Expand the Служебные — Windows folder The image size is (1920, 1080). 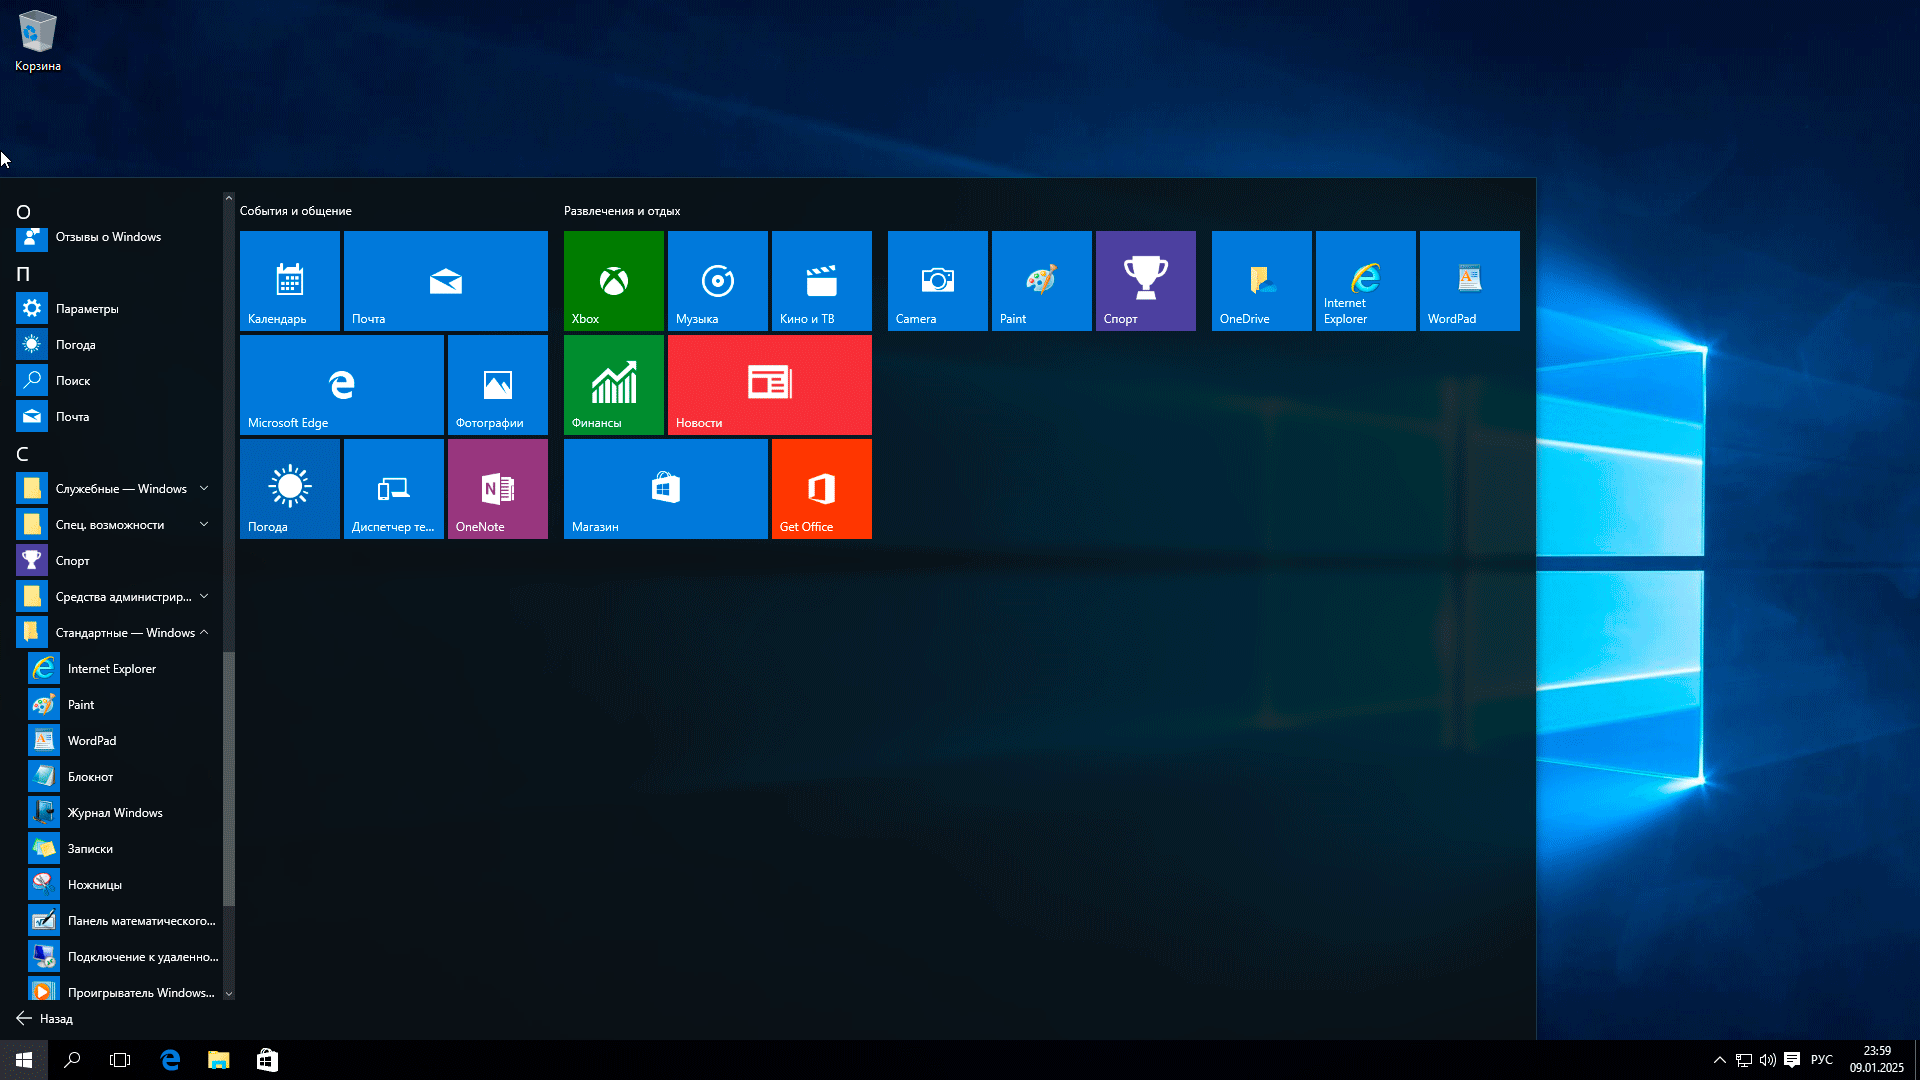(x=117, y=489)
